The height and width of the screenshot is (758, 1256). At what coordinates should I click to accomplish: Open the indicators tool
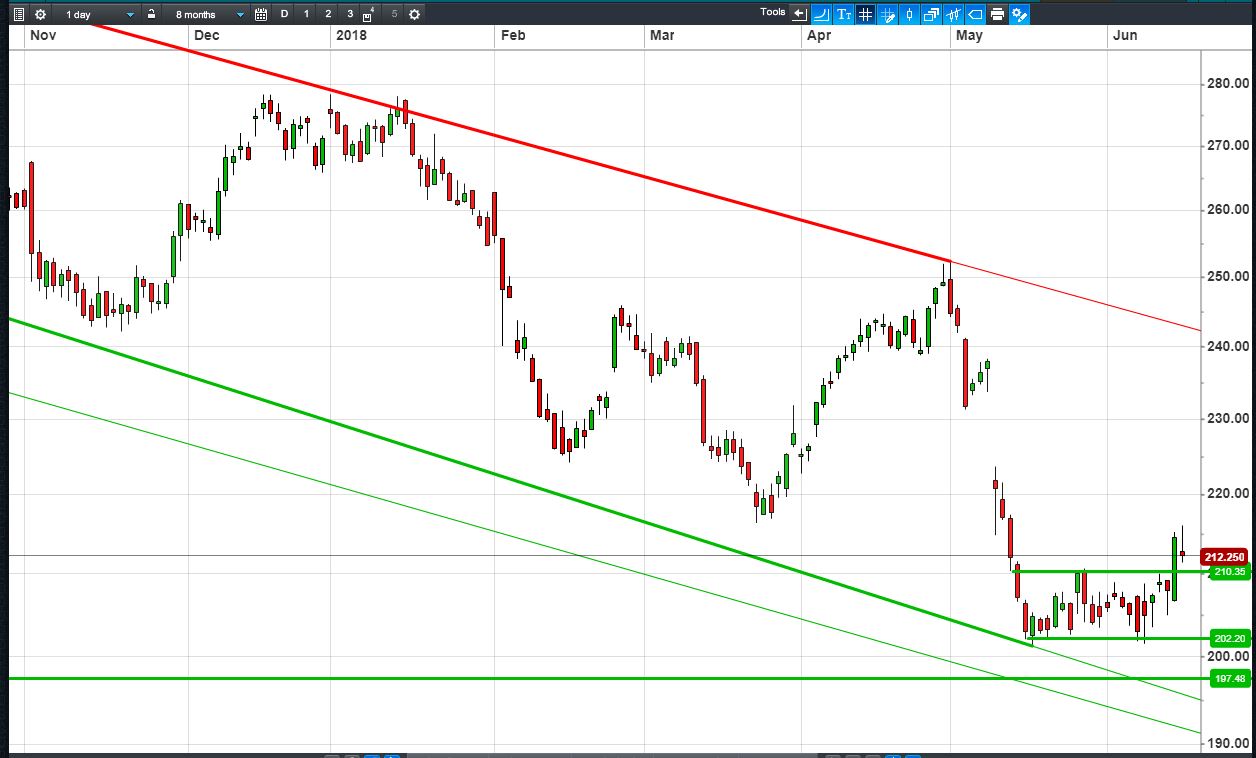point(953,14)
